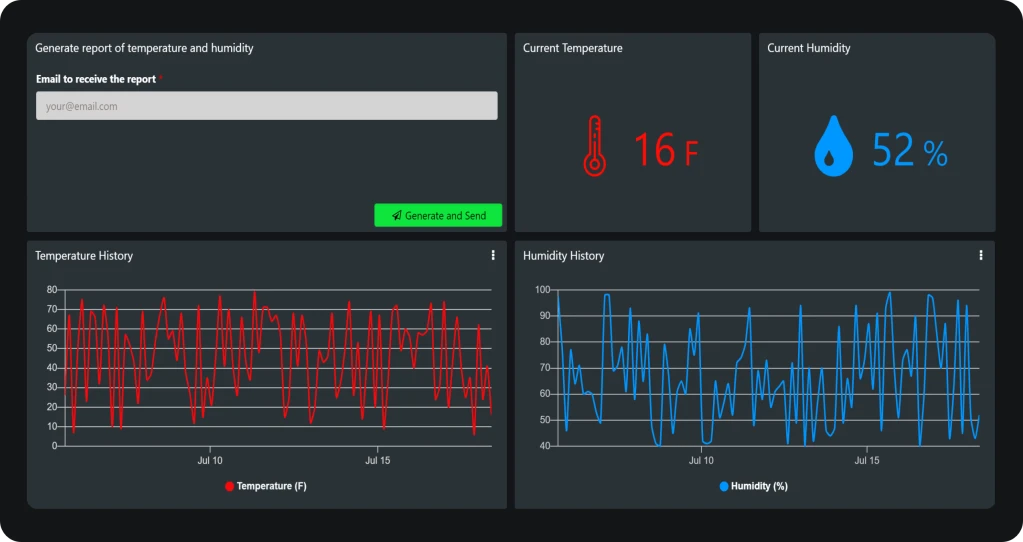Select the 16 F temperature reading
Viewport: 1023px width, 542px height.
coord(665,150)
